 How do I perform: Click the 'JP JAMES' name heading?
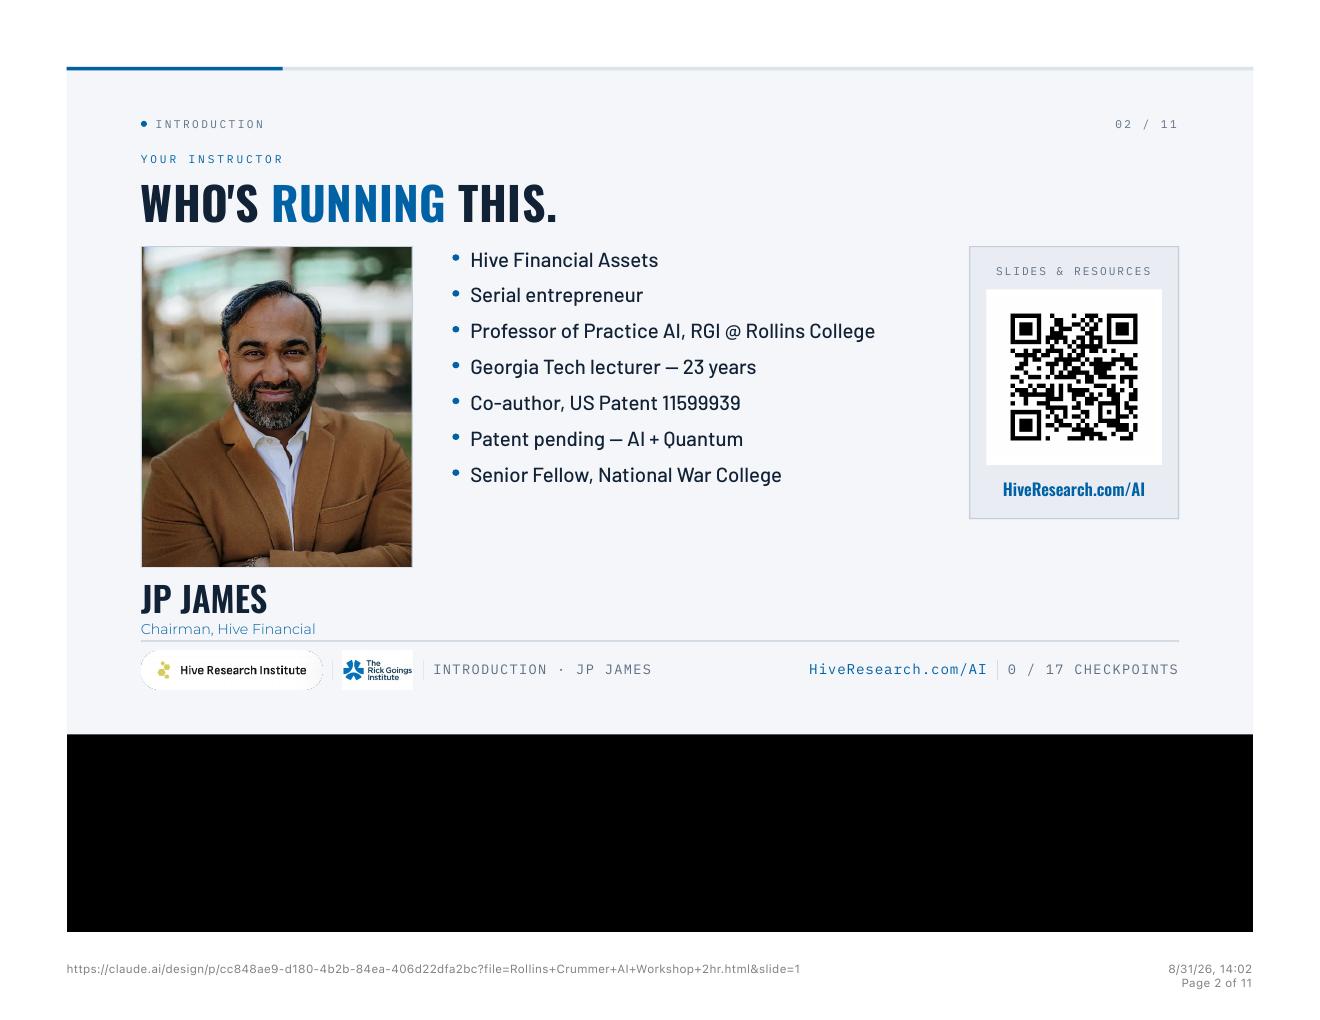204,599
